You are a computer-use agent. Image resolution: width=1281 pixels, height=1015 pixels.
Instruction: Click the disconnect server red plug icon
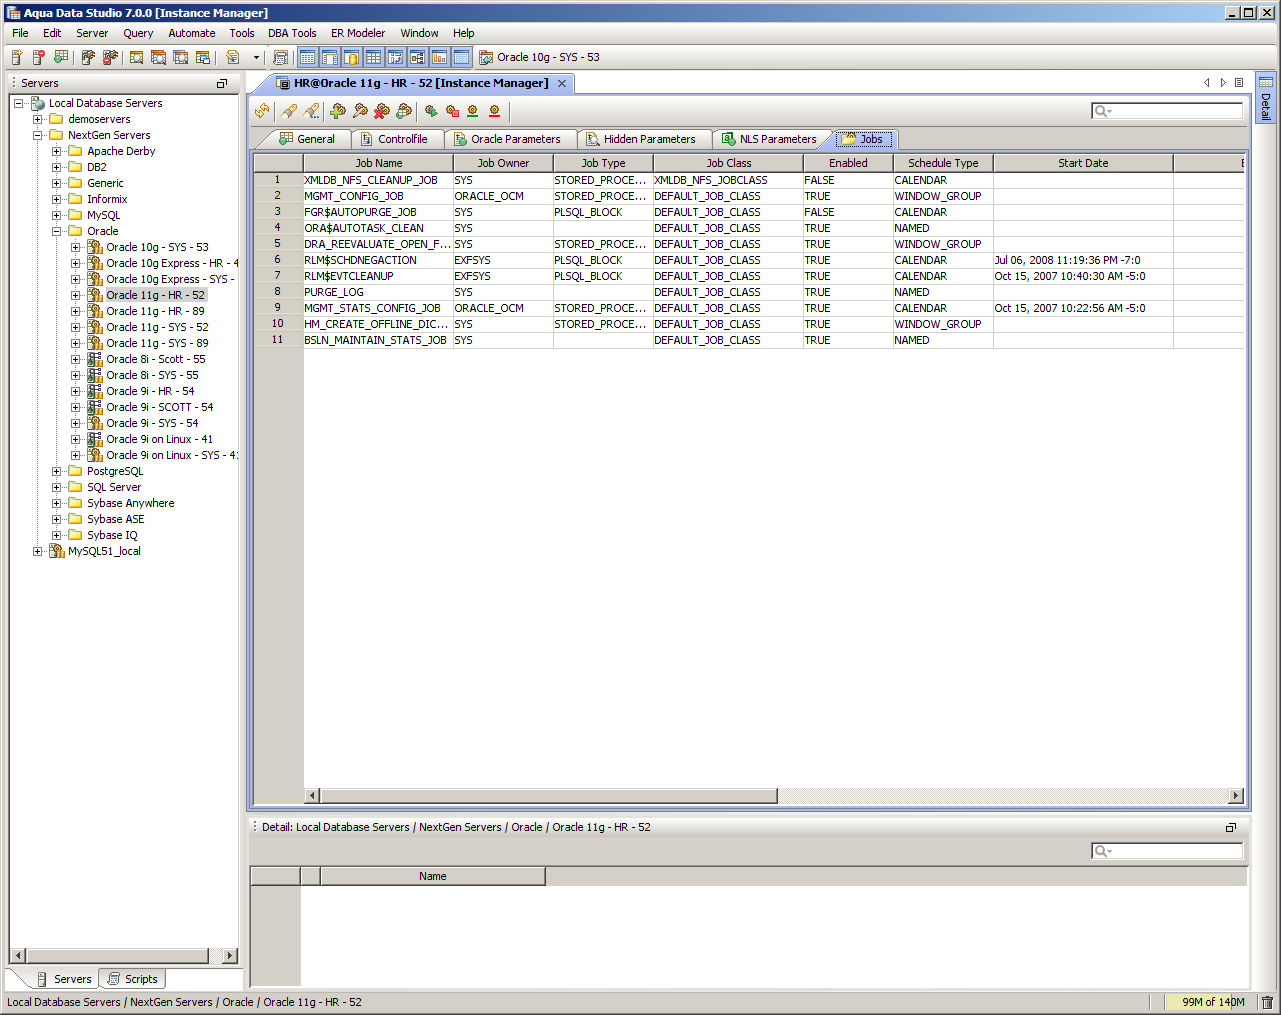point(110,57)
